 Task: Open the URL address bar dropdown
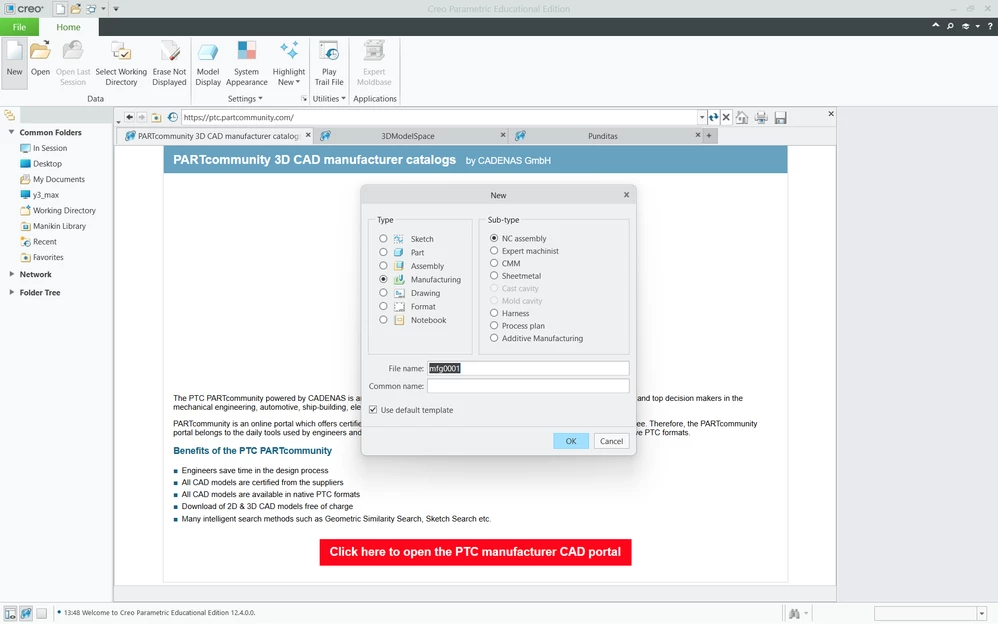tap(702, 117)
